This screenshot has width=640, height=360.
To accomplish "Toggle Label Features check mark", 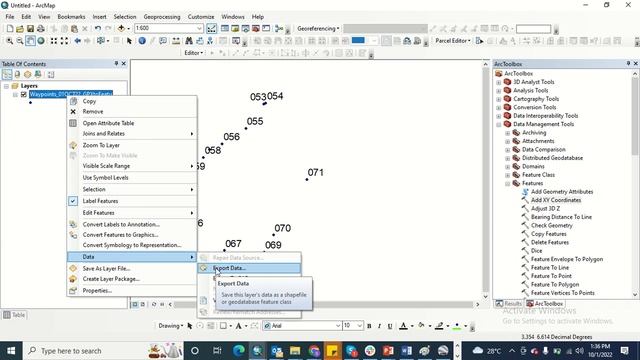I will tap(73, 201).
